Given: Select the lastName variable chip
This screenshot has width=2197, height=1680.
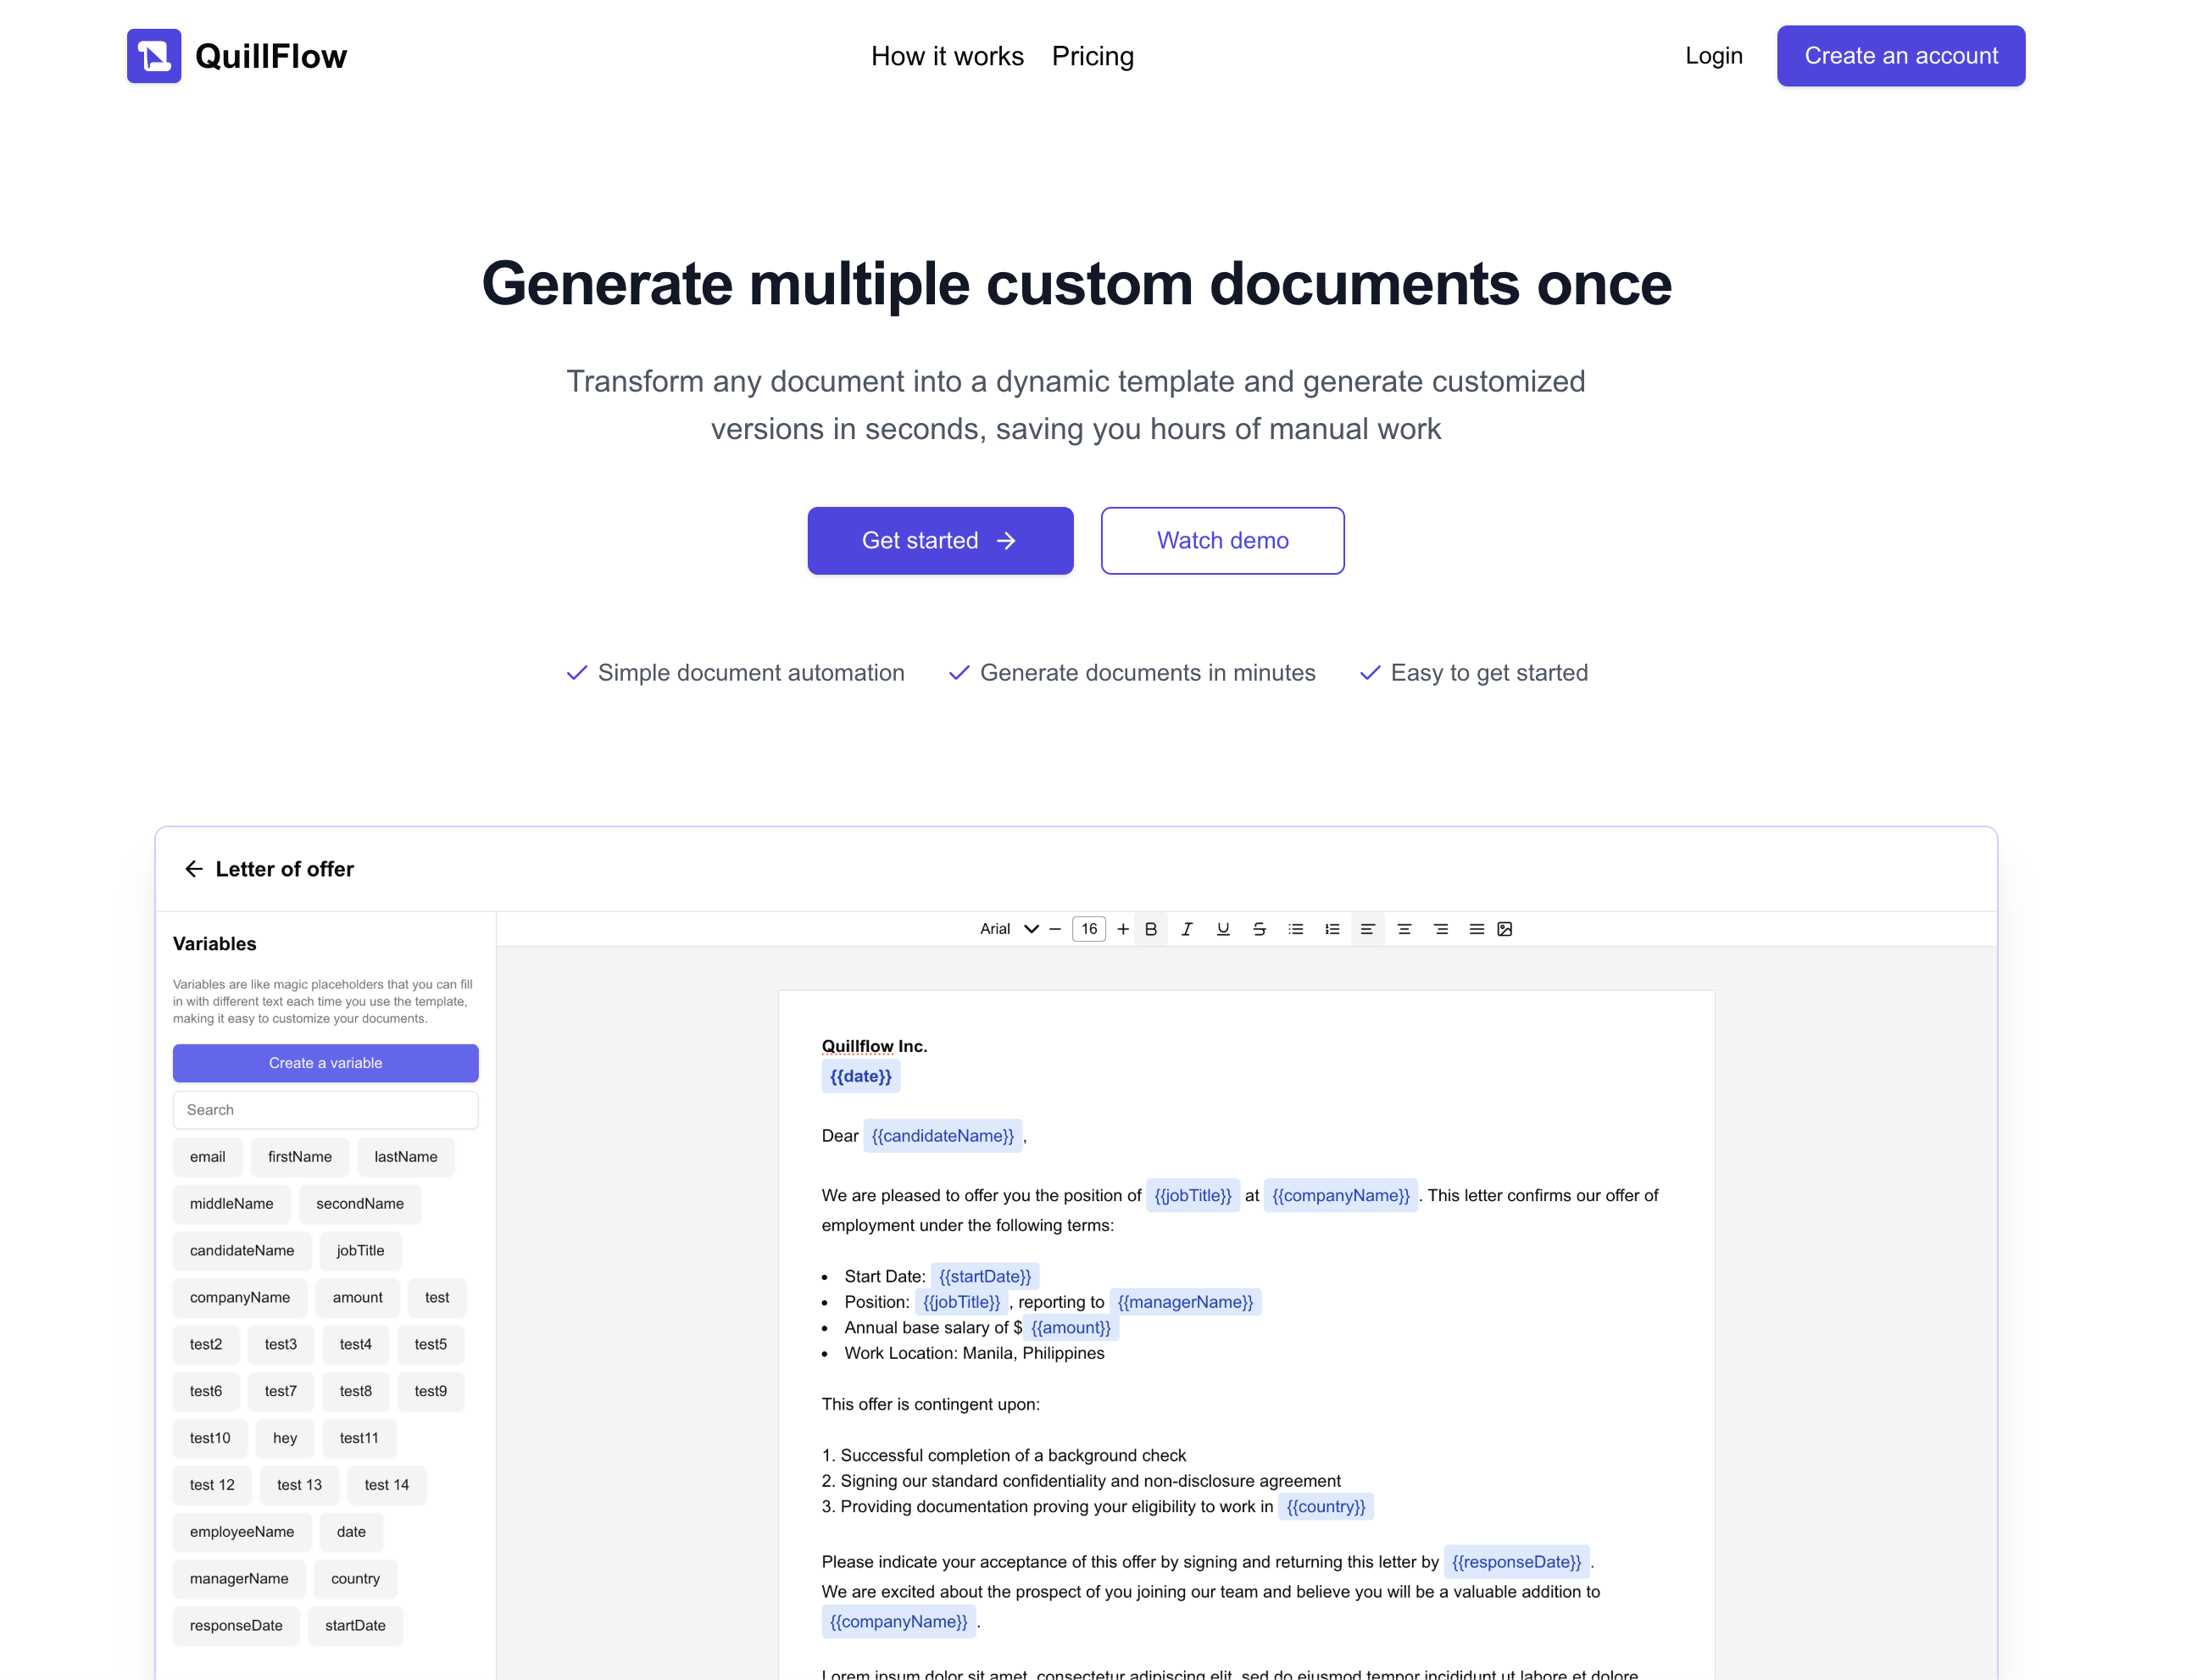Looking at the screenshot, I should pos(406,1157).
